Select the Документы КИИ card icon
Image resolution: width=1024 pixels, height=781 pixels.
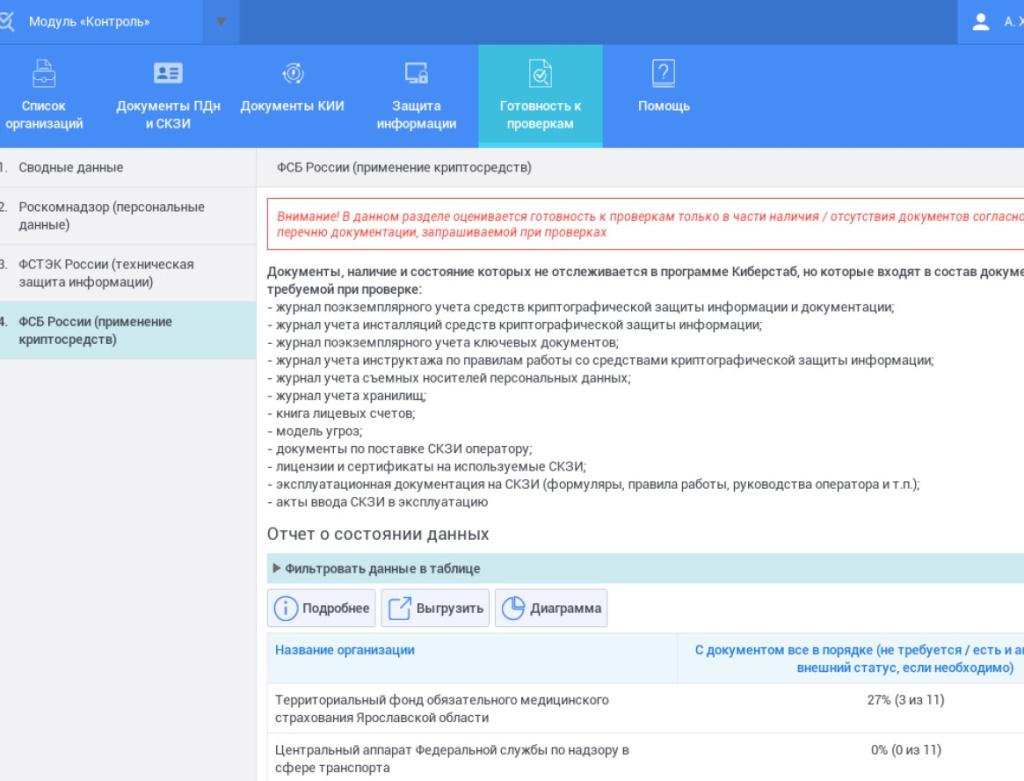(x=290, y=72)
